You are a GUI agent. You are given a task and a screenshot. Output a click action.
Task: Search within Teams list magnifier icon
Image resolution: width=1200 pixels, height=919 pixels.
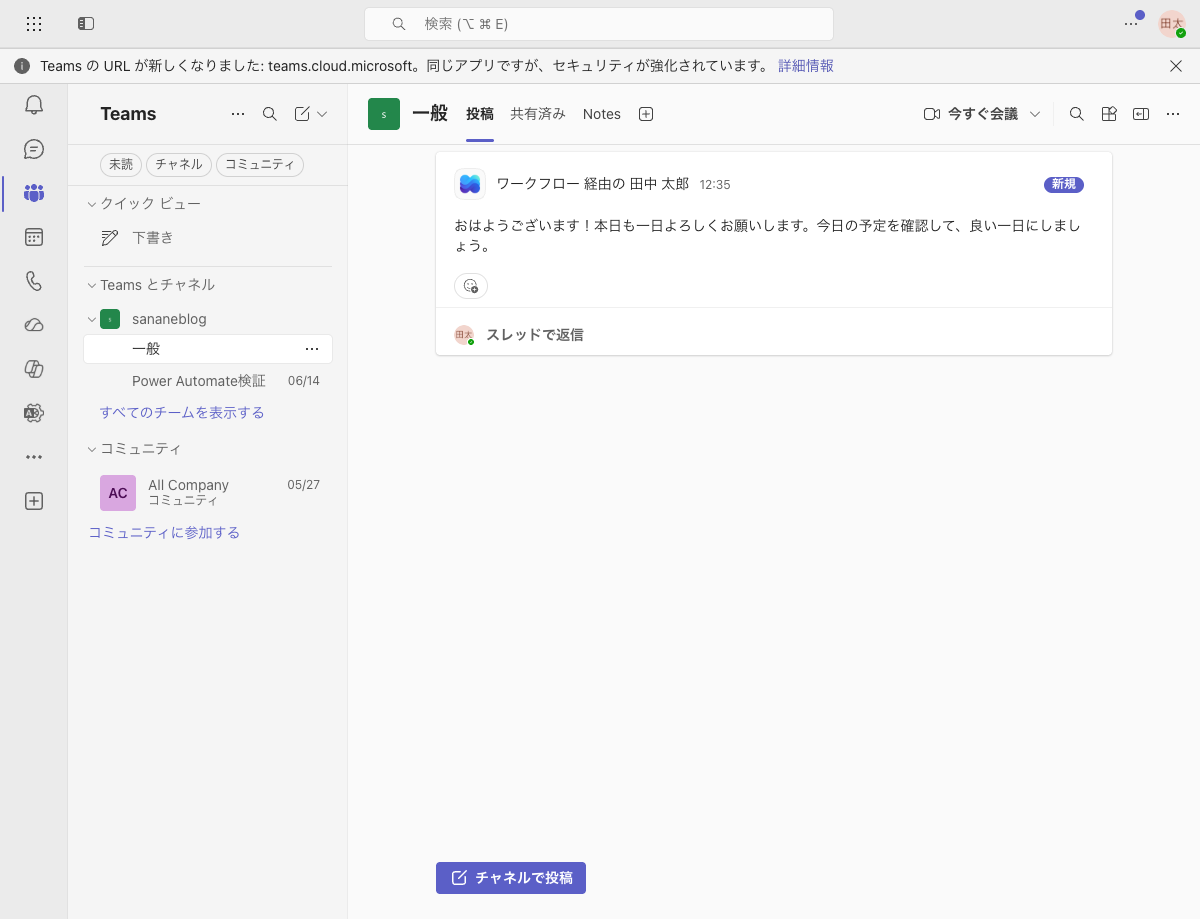point(270,114)
